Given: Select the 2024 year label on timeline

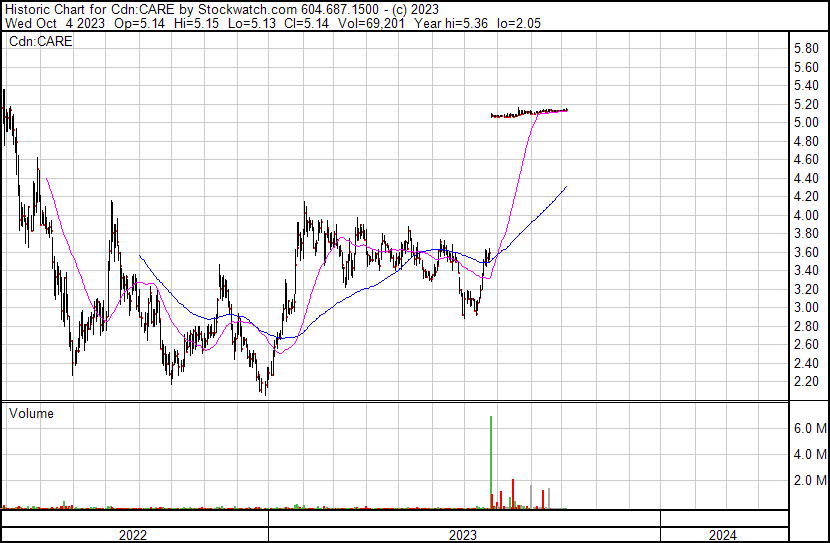Looking at the screenshot, I should [723, 535].
